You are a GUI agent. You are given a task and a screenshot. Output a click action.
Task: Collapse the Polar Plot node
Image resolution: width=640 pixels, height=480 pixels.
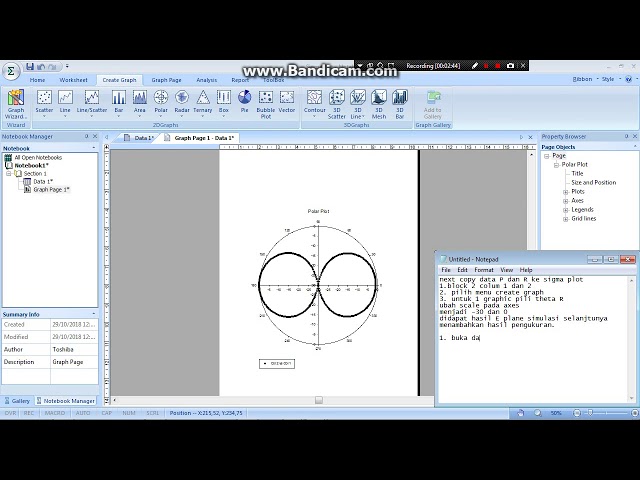(556, 165)
